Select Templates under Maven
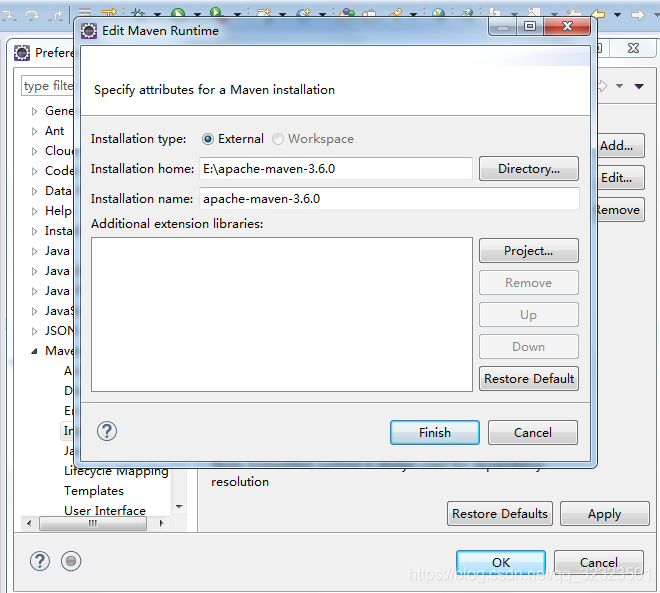This screenshot has width=660, height=593. click(x=94, y=491)
